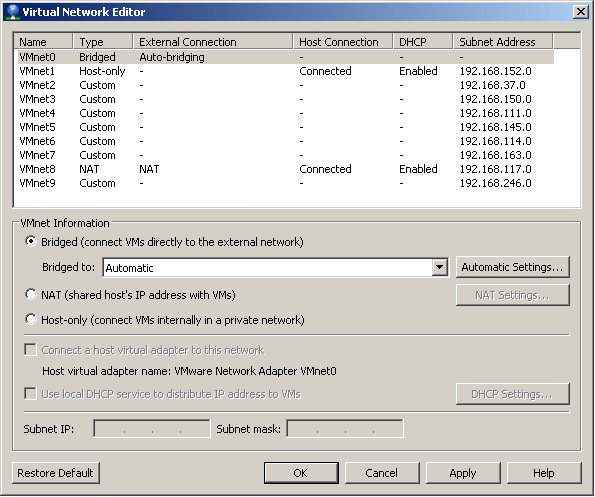The height and width of the screenshot is (497, 595).
Task: Toggle Connect a host virtual adapter checkbox
Action: point(30,349)
